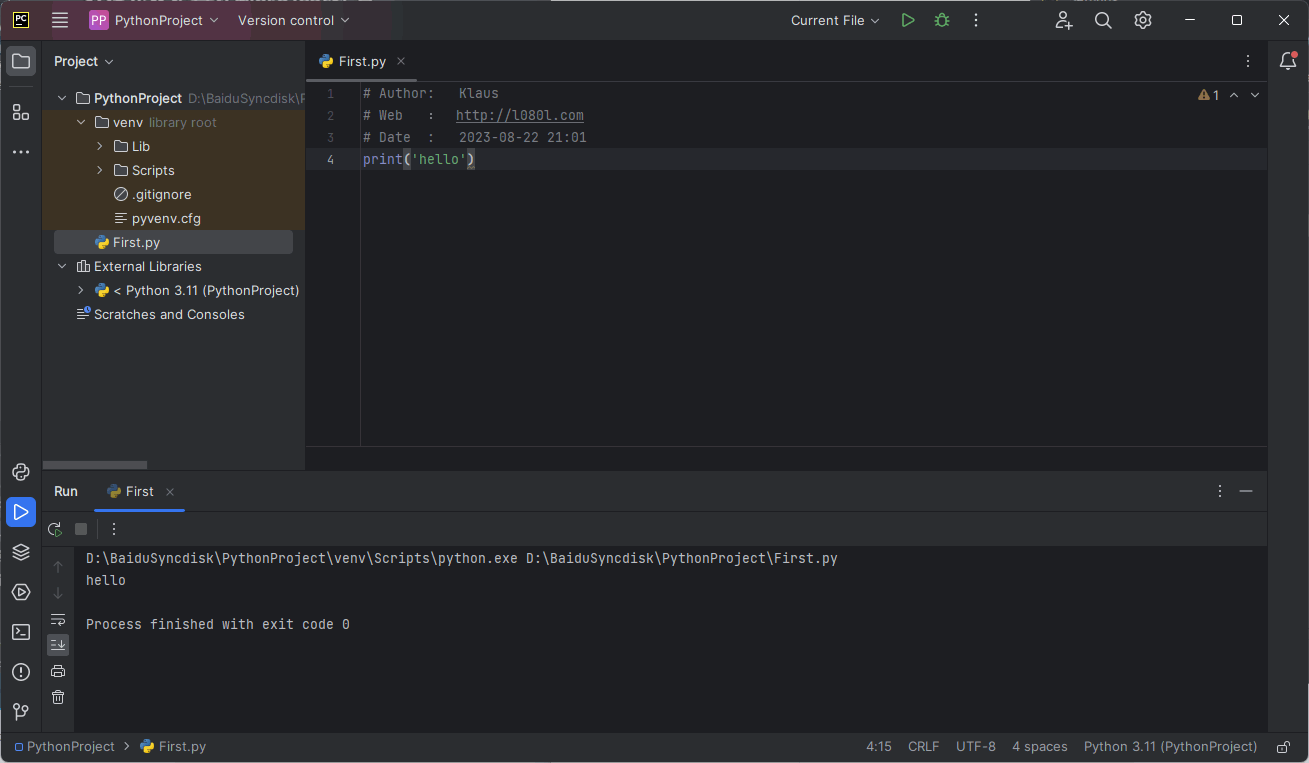Open the Python Packages layers icon

(21, 552)
